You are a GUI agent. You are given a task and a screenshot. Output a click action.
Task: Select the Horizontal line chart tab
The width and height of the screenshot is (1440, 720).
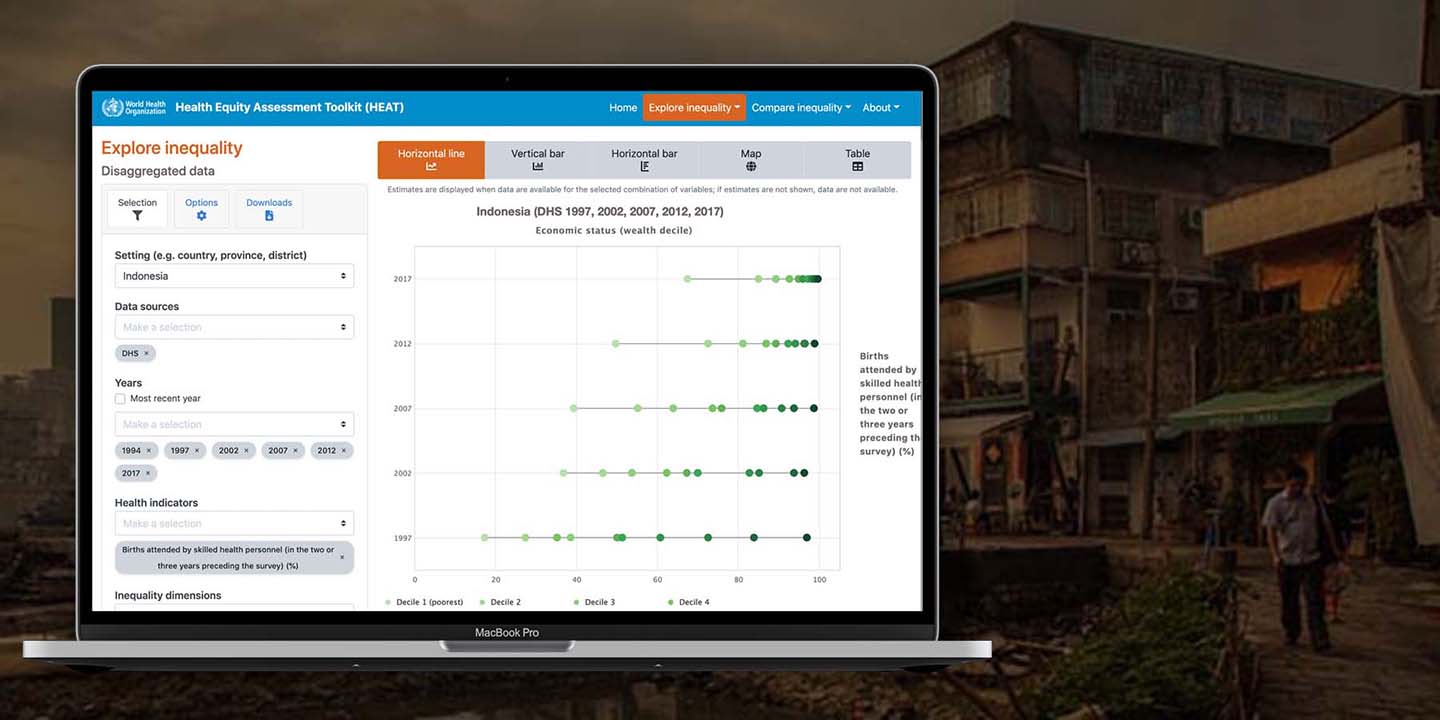pyautogui.click(x=431, y=160)
